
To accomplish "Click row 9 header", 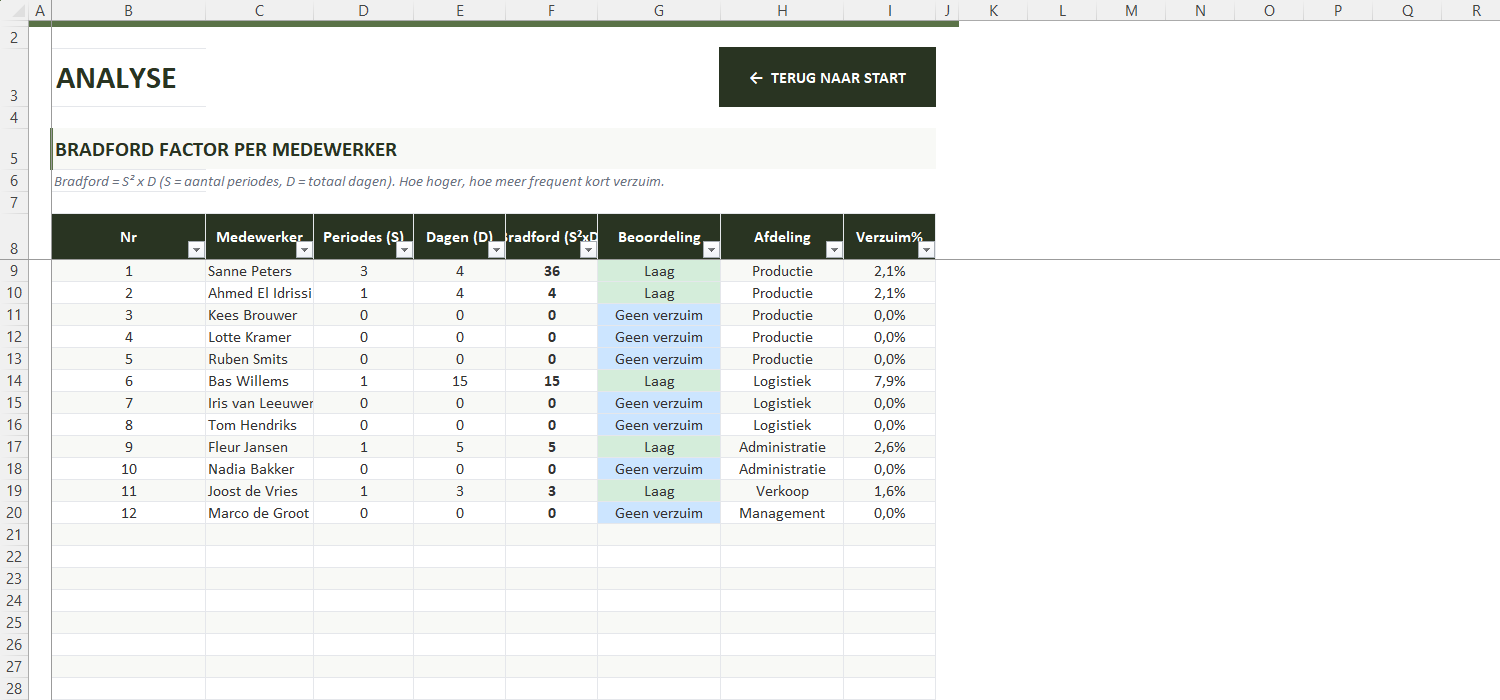I will (14, 271).
